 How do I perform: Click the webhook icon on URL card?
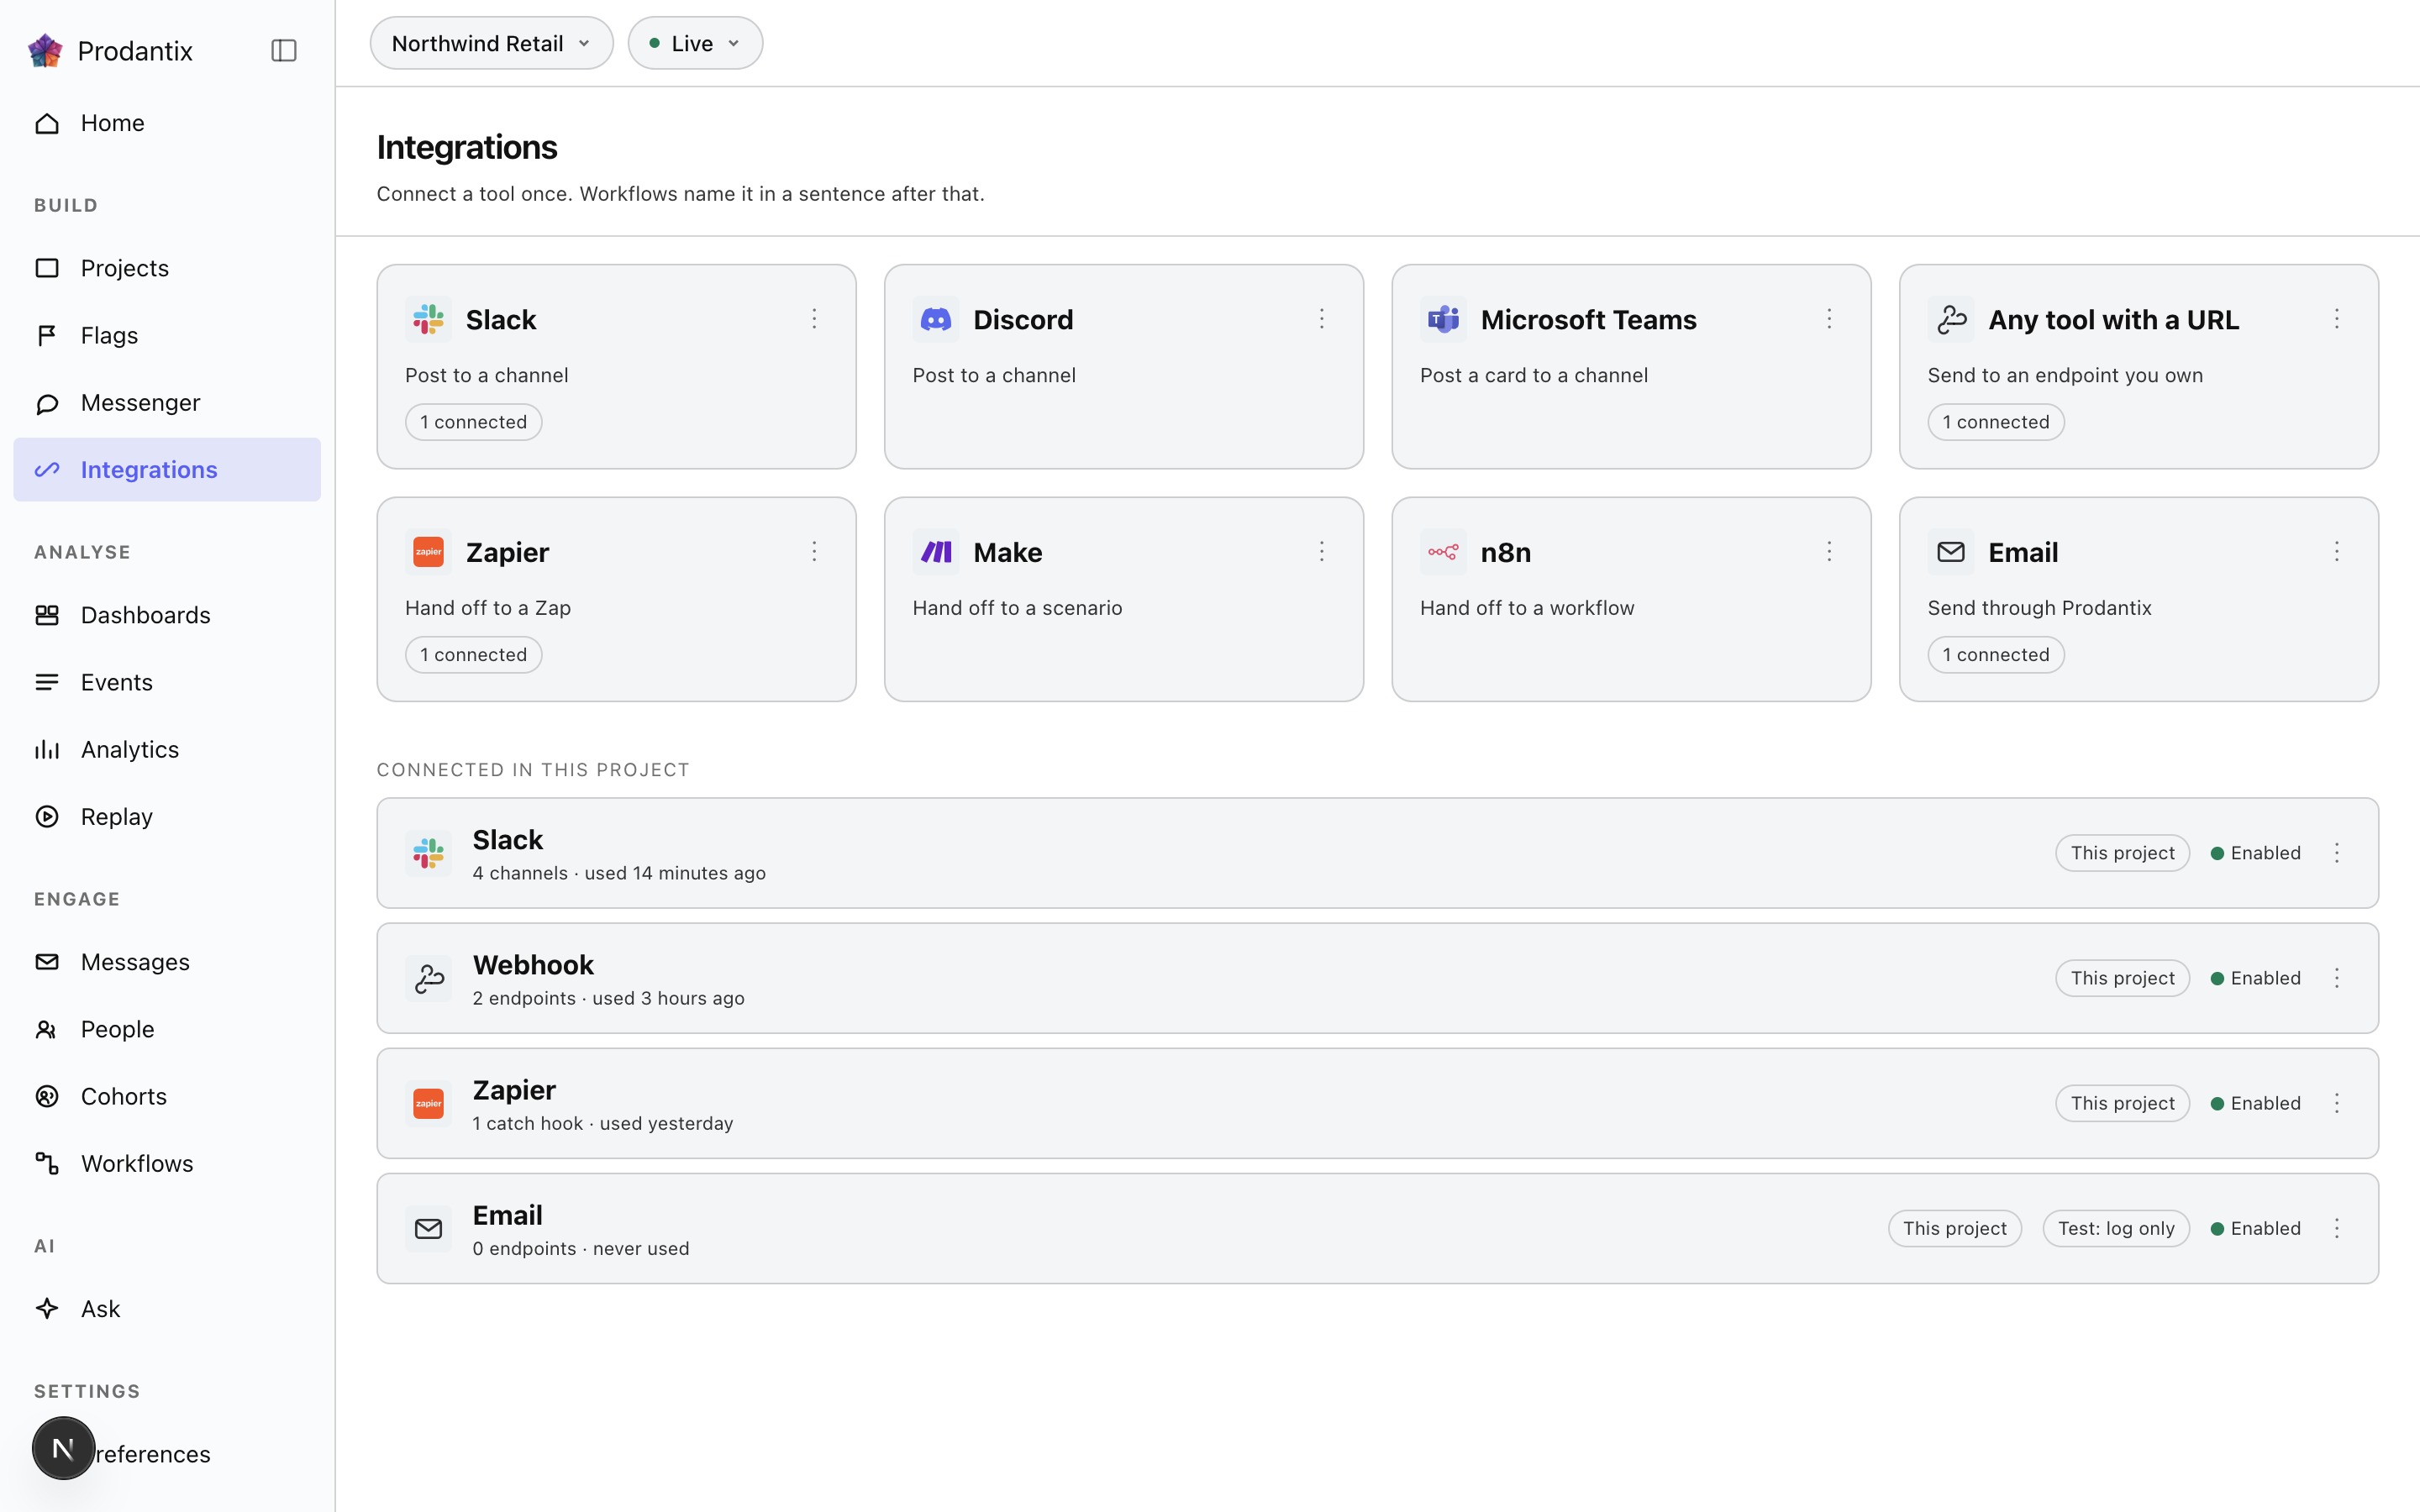[x=1951, y=319]
